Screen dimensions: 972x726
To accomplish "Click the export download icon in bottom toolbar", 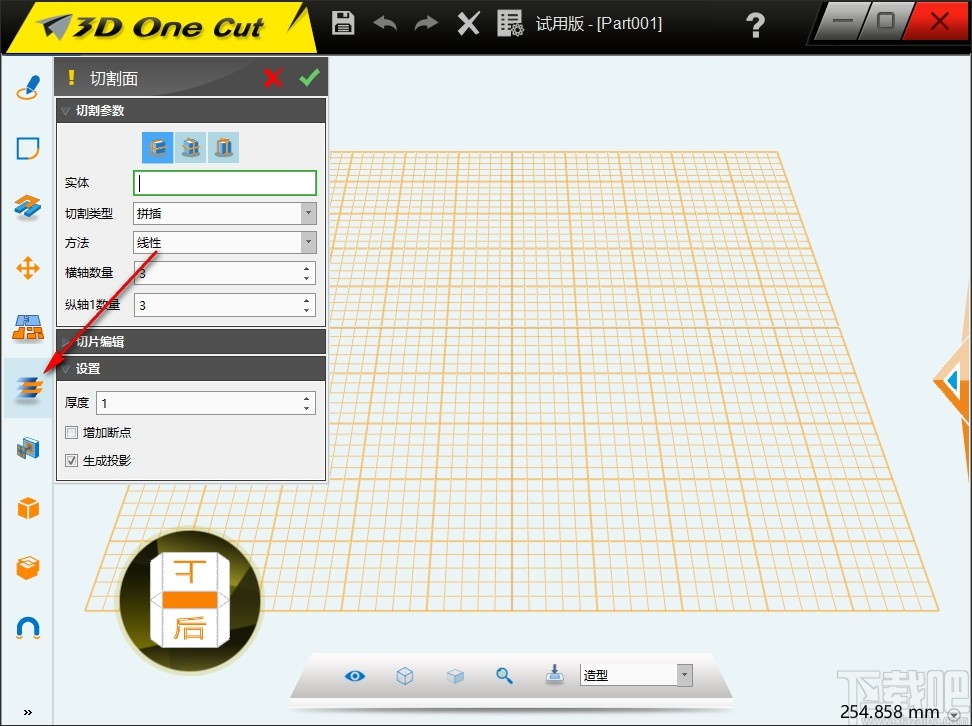I will (554, 674).
